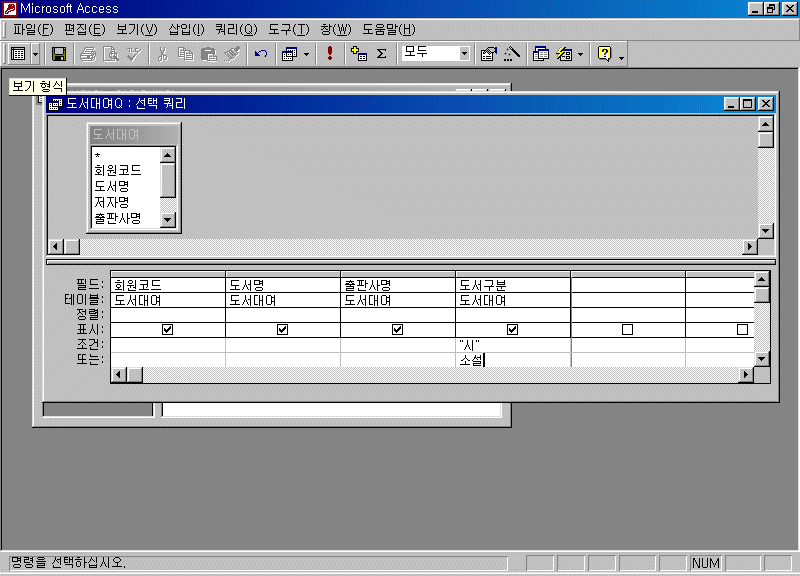Click the Totals sigma icon

pos(381,54)
